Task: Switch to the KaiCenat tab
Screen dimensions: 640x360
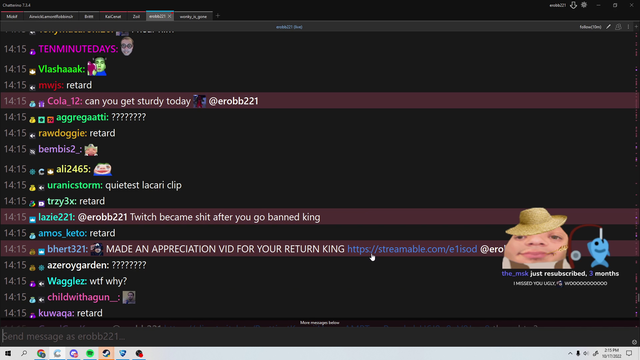Action: click(113, 16)
